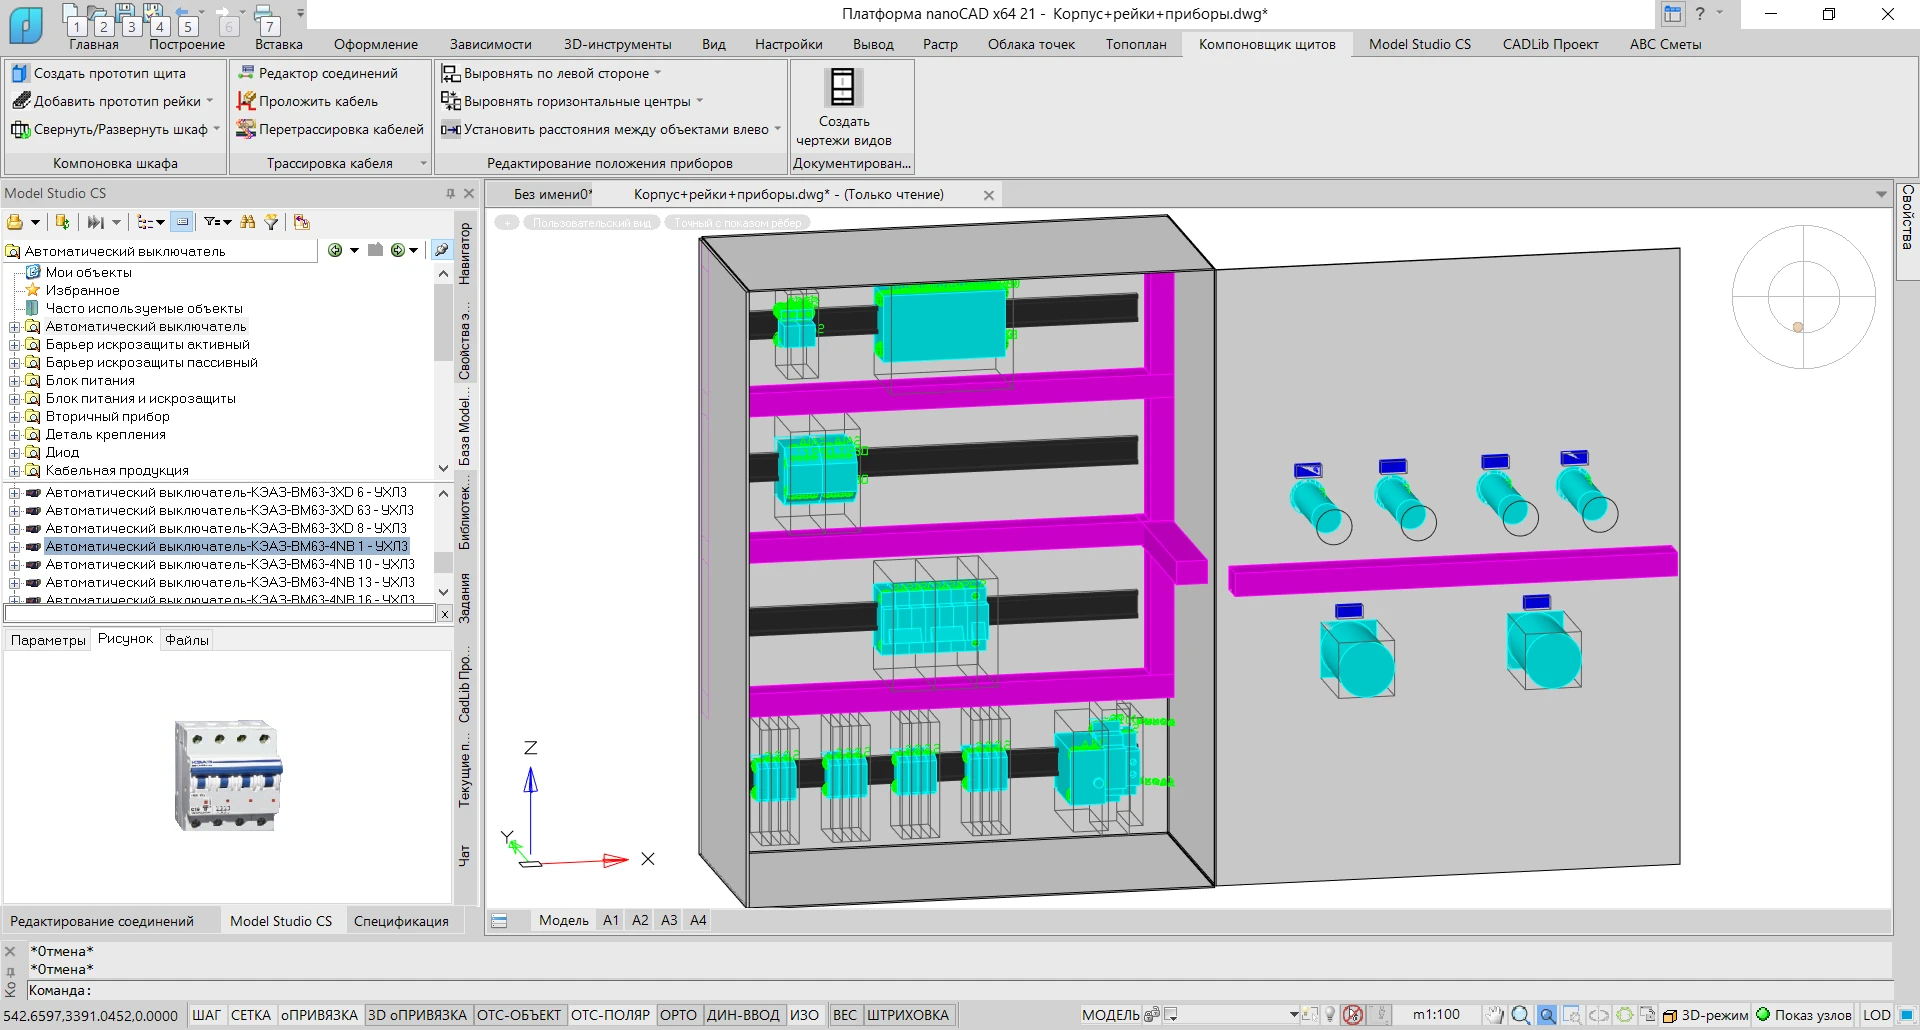Click Create view drawings icon
Viewport: 1920px width, 1030px height.
click(843, 88)
